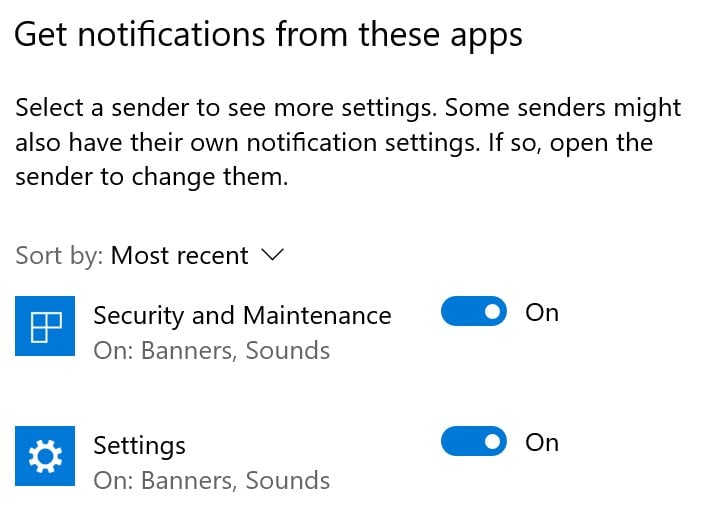Click the On label beside Security and Maintenance

coord(542,313)
